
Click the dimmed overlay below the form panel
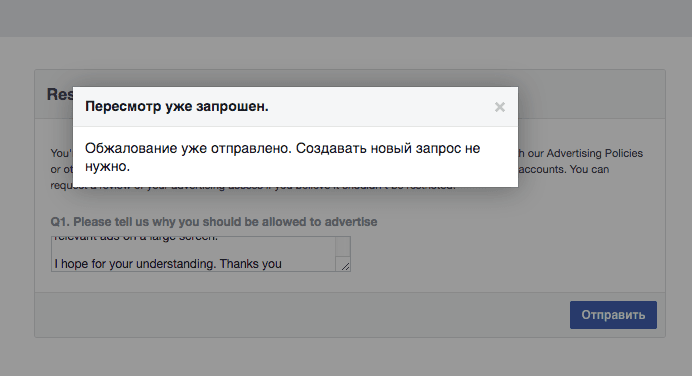point(346,357)
